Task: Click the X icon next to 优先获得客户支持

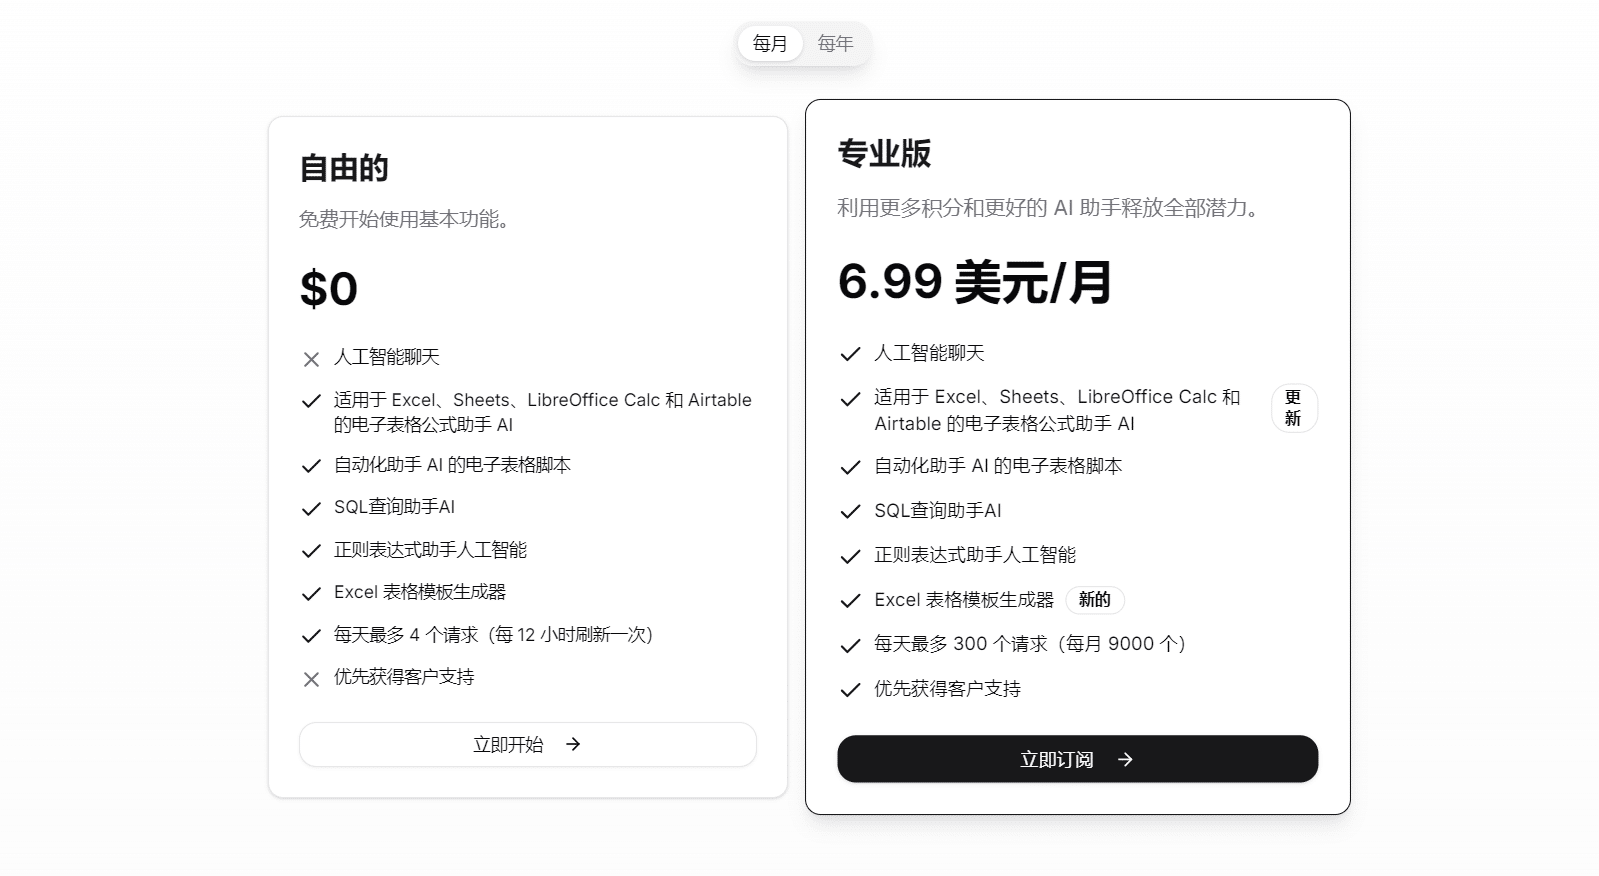Action: (x=310, y=678)
